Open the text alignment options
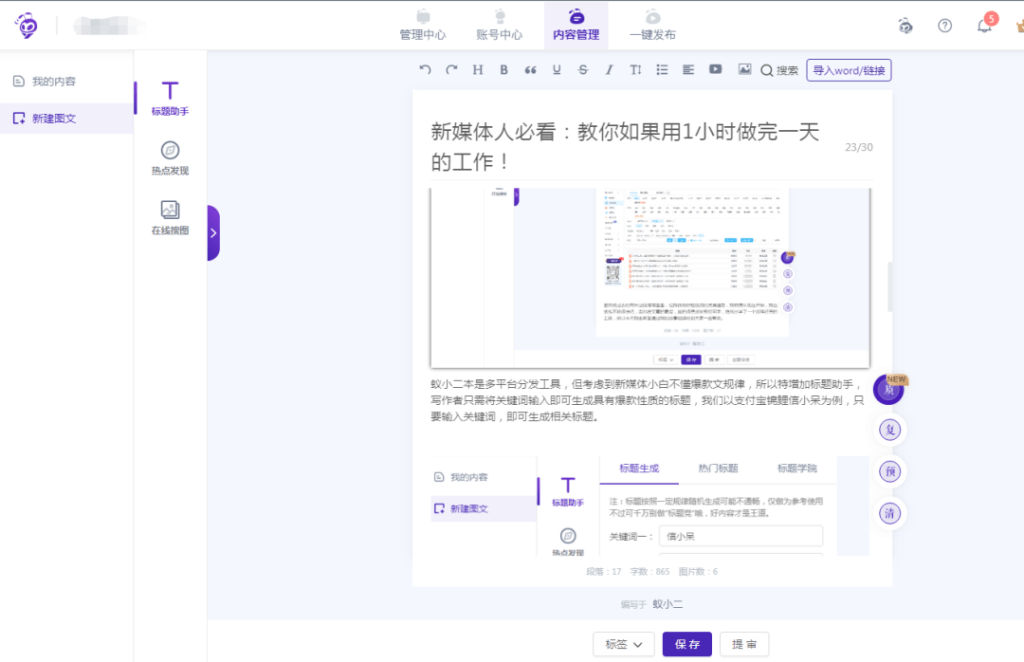The height and width of the screenshot is (662, 1024). click(x=688, y=70)
